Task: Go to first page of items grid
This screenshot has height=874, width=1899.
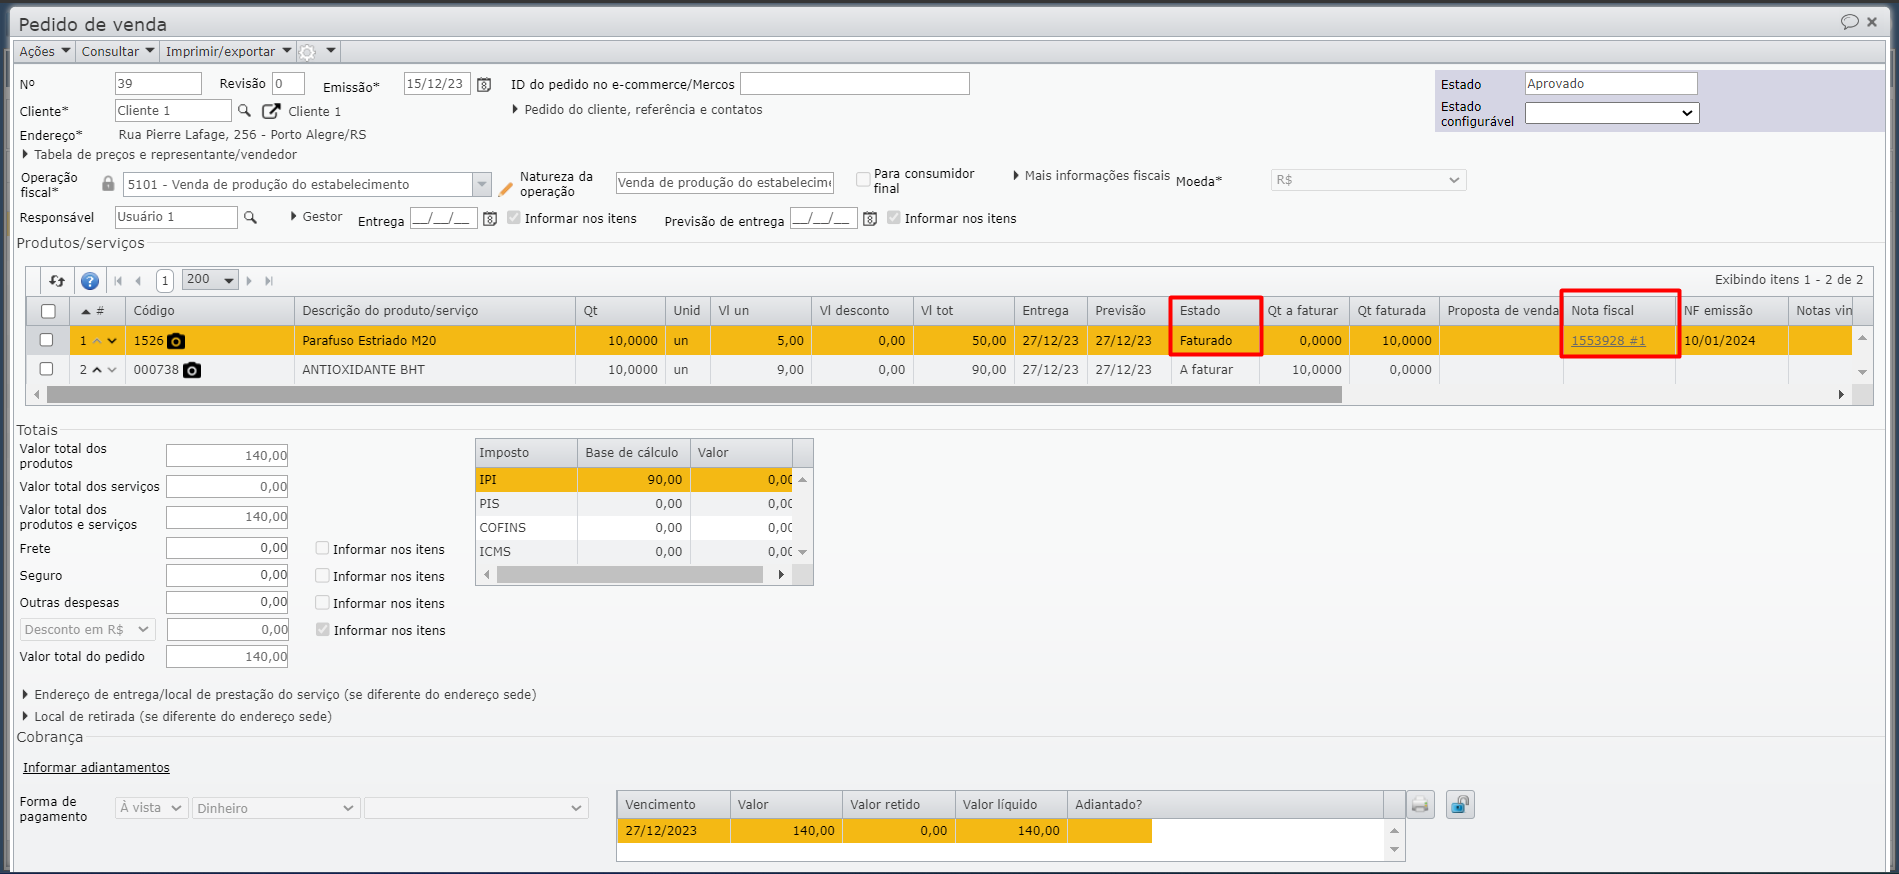Action: tap(118, 281)
